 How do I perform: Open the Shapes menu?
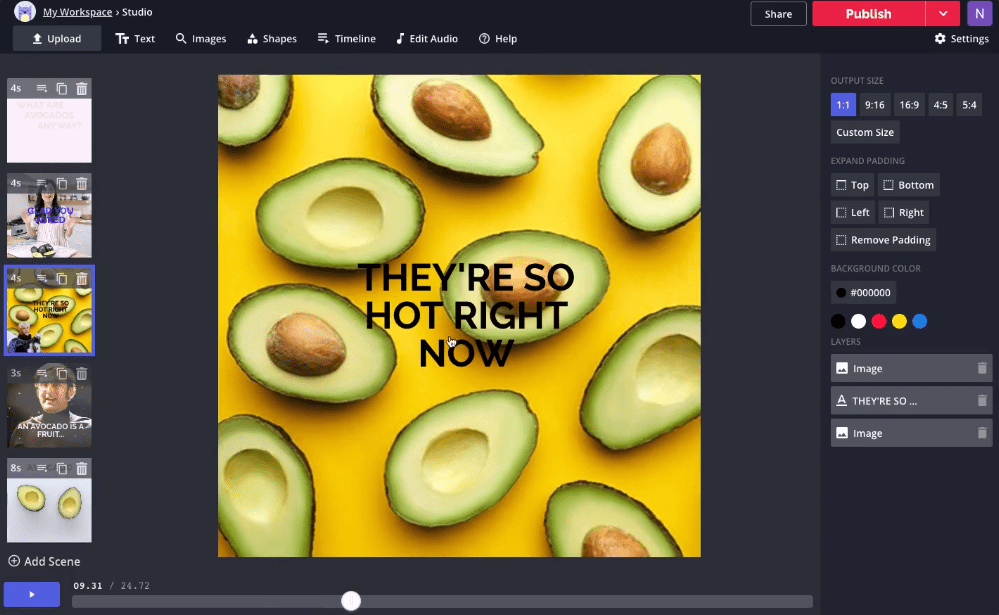(x=270, y=39)
